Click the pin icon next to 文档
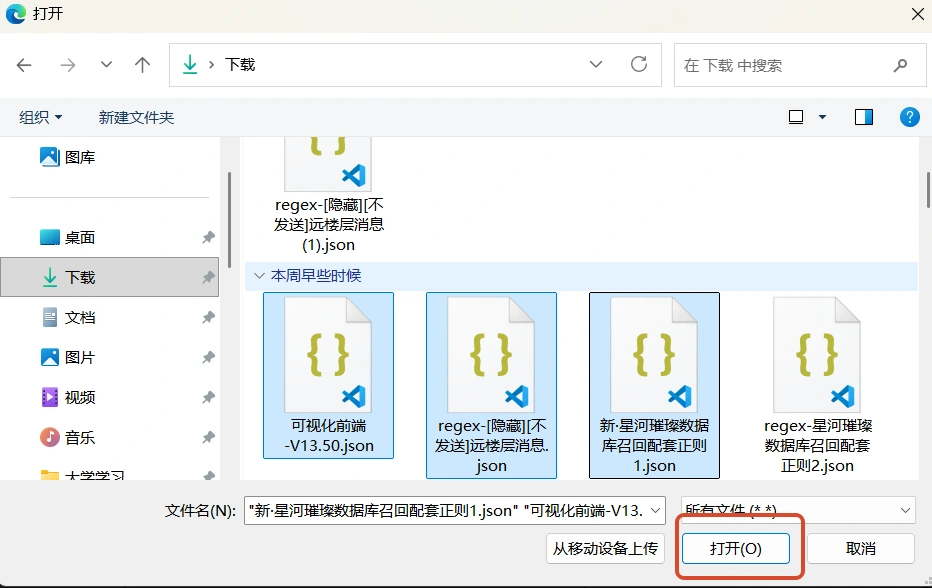 [x=208, y=317]
